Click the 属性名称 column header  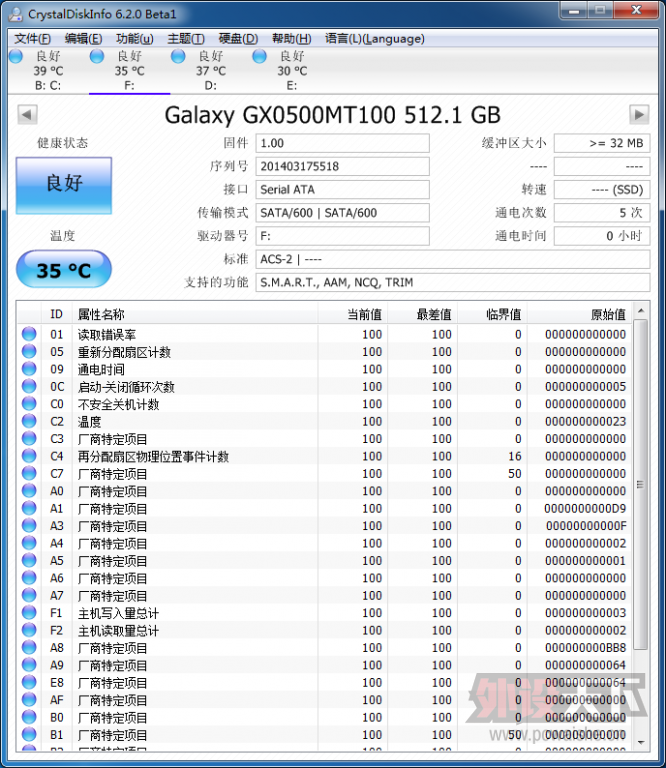(195, 314)
